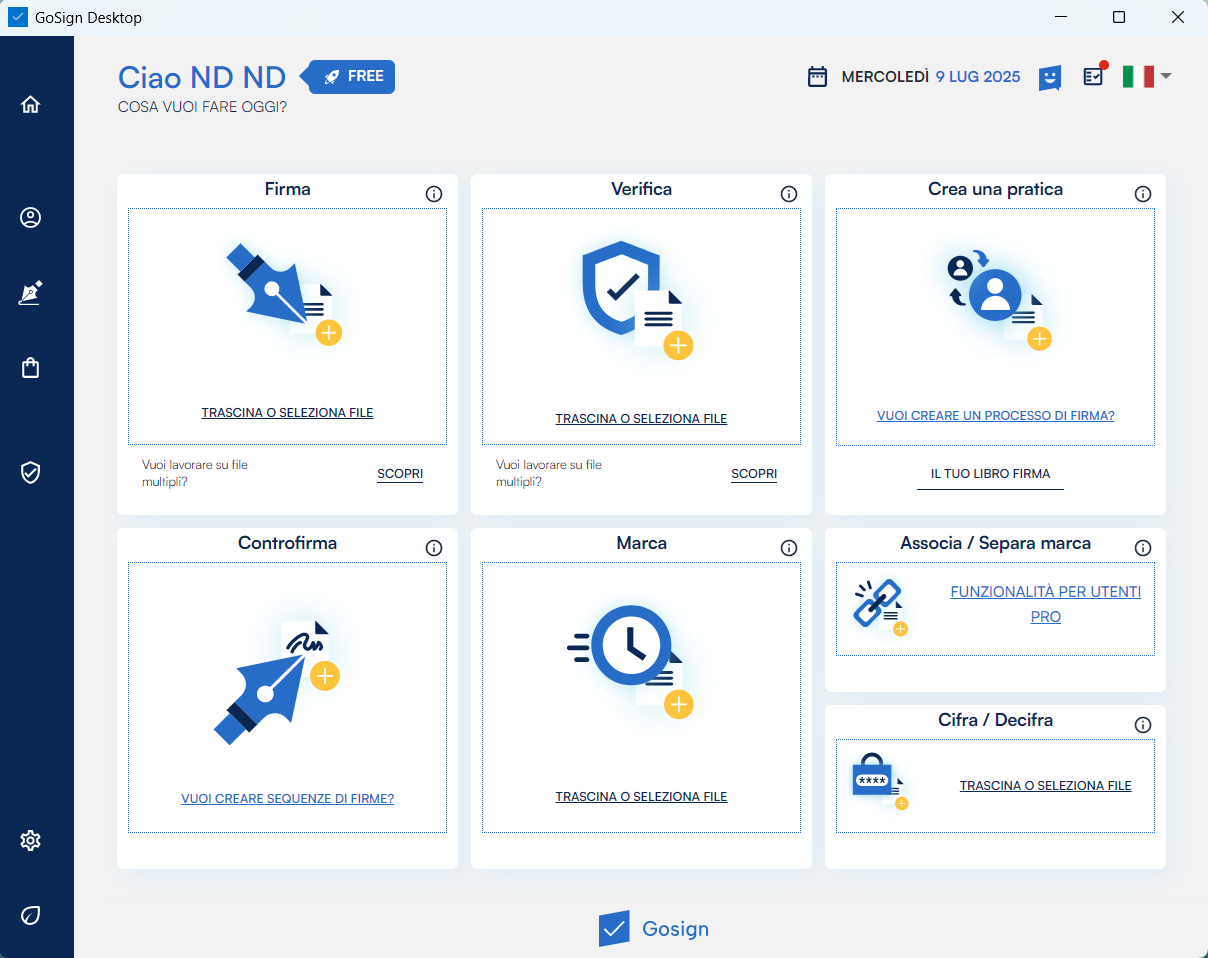Click 'Vuoi creare sequenze di firme?' link
This screenshot has height=958, width=1208.
point(287,799)
